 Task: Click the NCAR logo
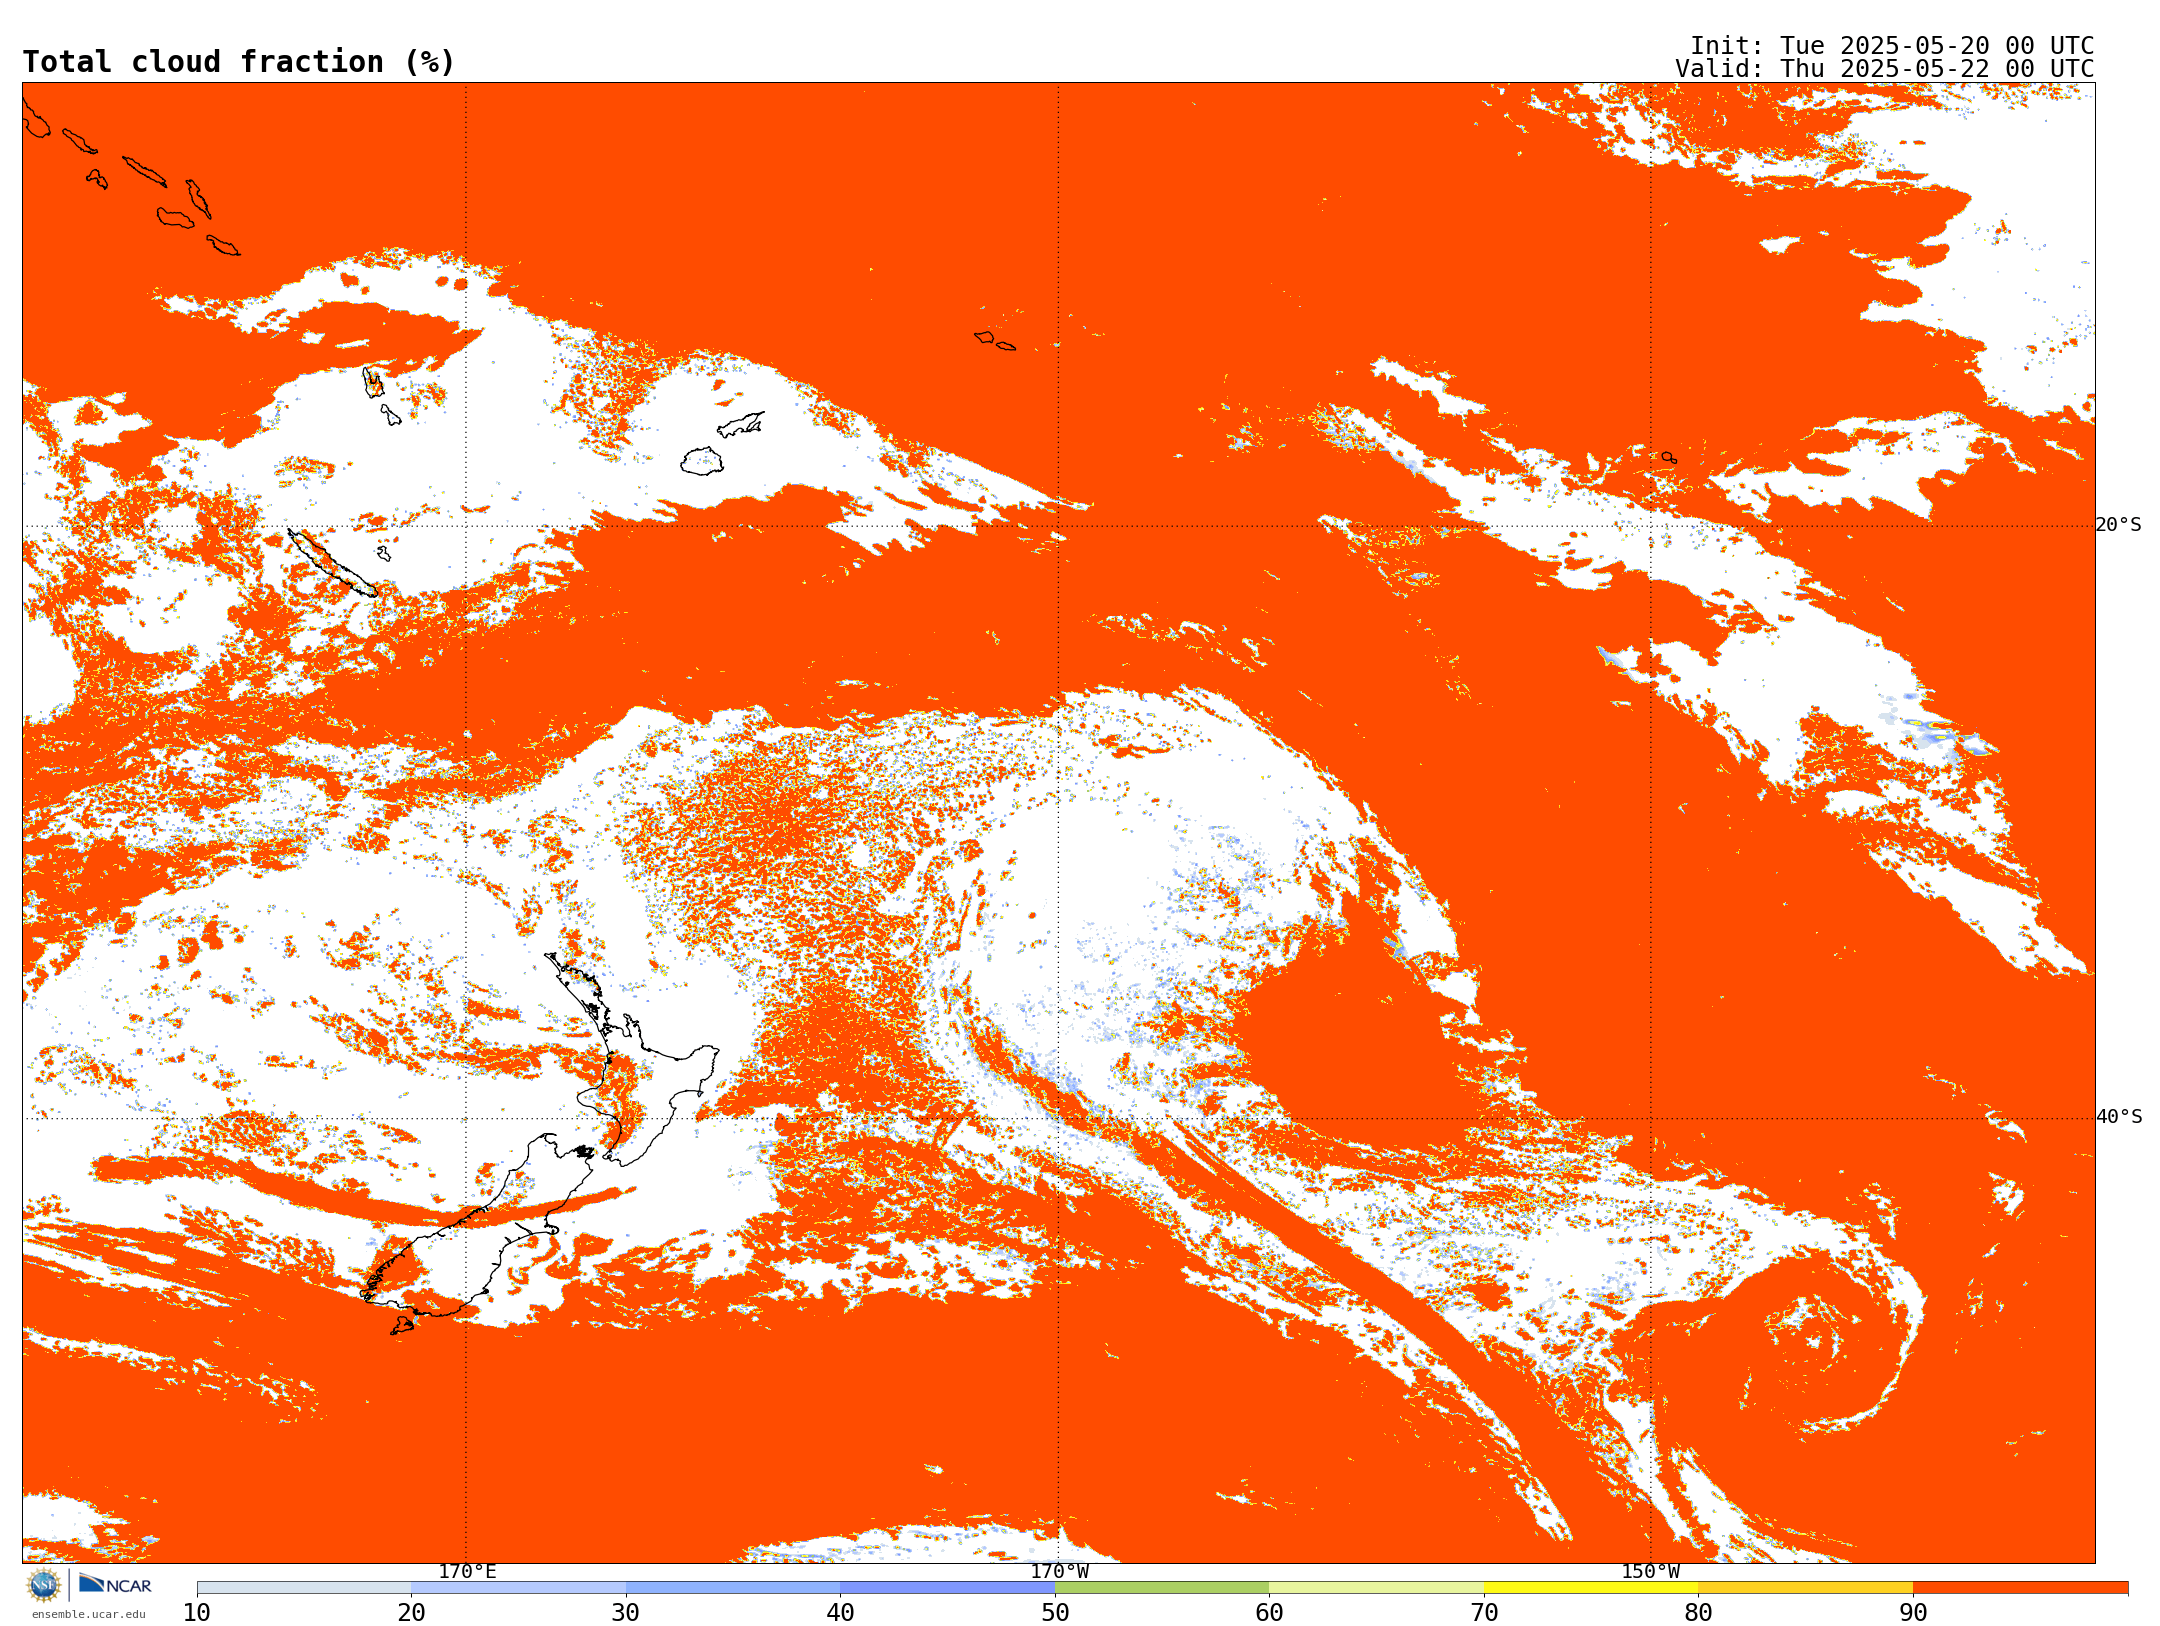tap(115, 1584)
